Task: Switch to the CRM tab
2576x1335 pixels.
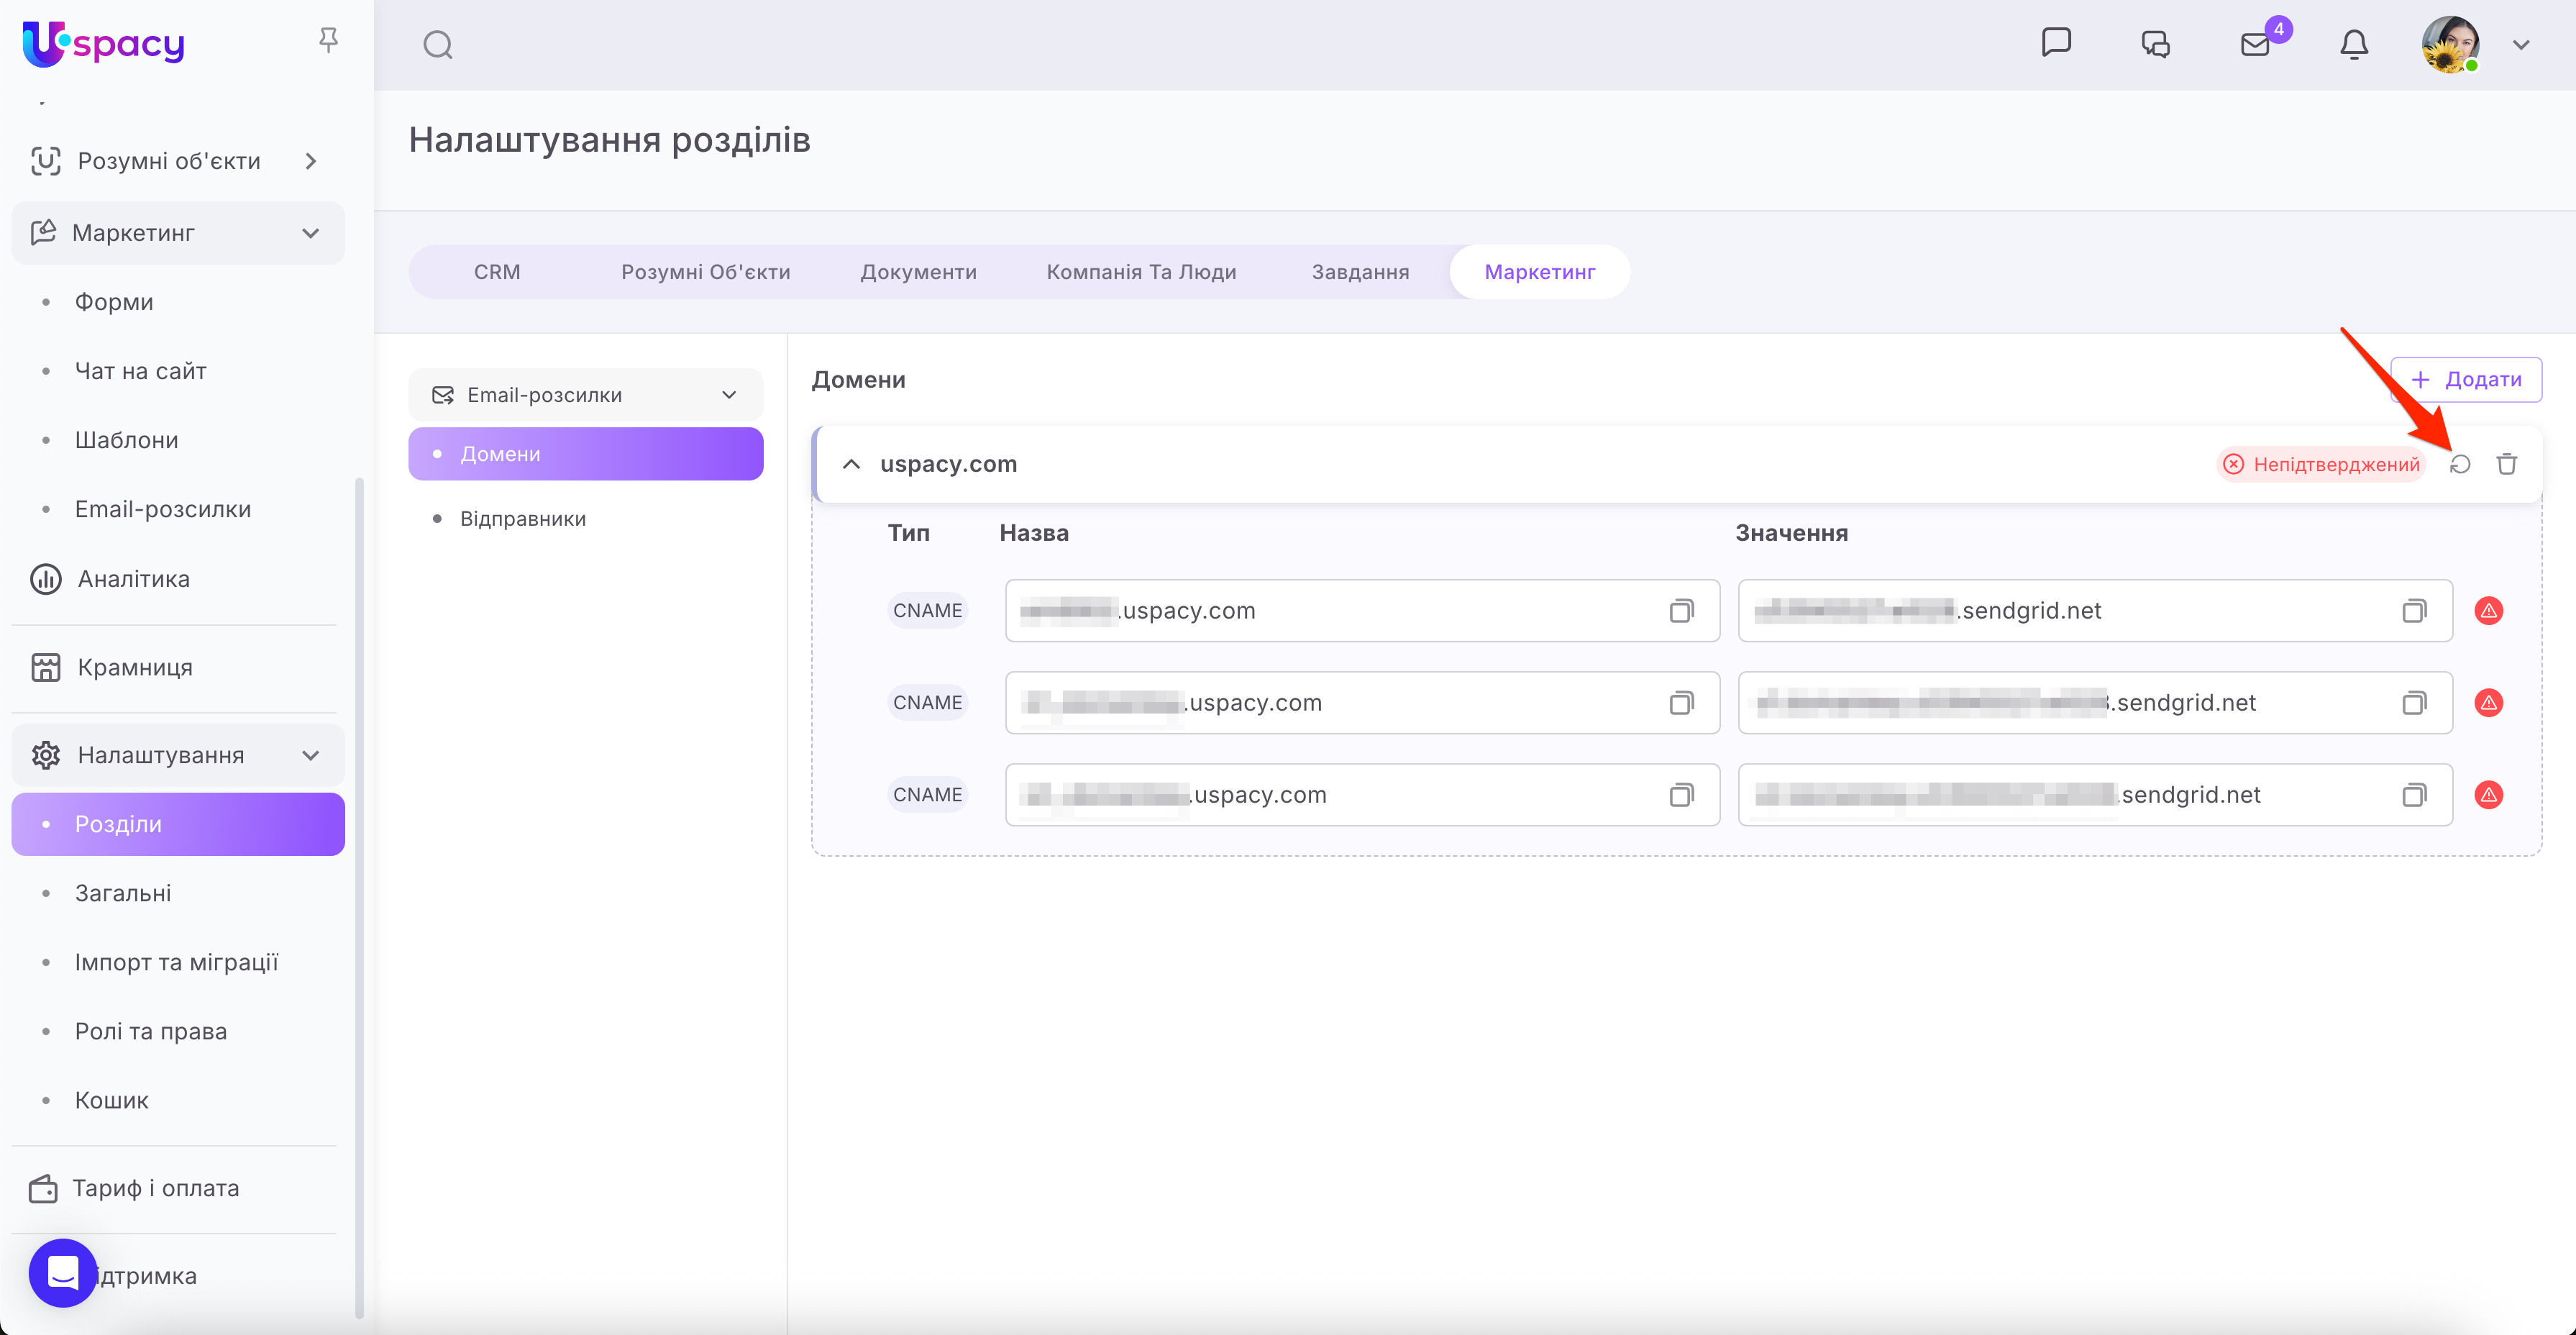Action: pyautogui.click(x=497, y=272)
